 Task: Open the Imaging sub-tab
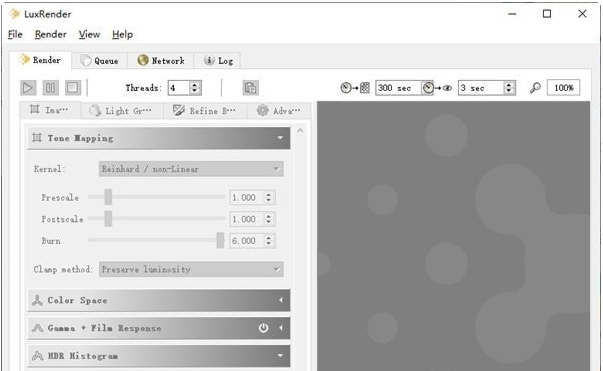click(50, 110)
